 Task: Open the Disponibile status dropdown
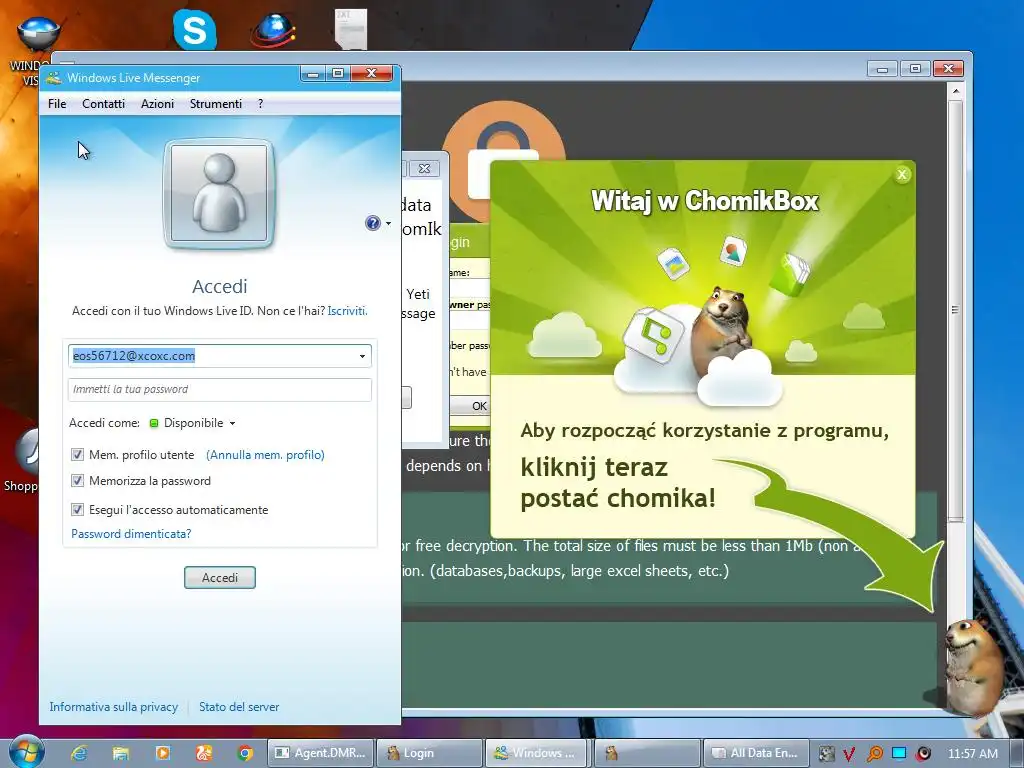199,423
